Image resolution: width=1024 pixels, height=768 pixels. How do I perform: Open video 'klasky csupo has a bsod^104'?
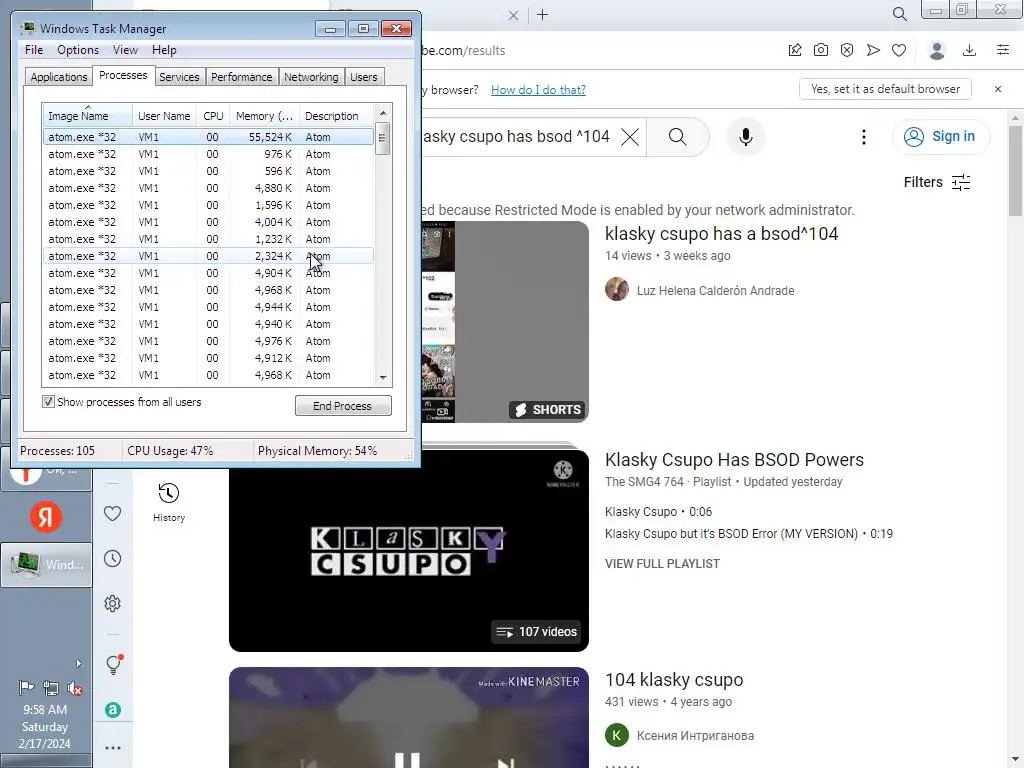[721, 234]
